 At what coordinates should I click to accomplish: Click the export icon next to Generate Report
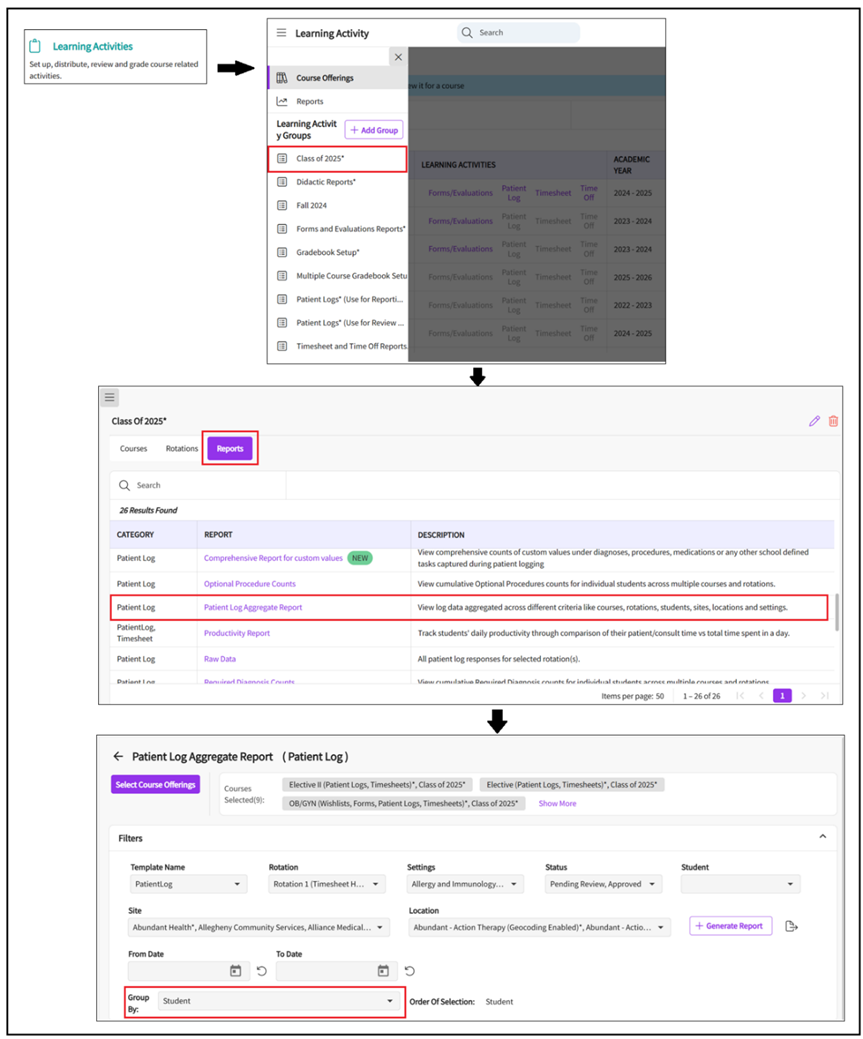pos(791,926)
